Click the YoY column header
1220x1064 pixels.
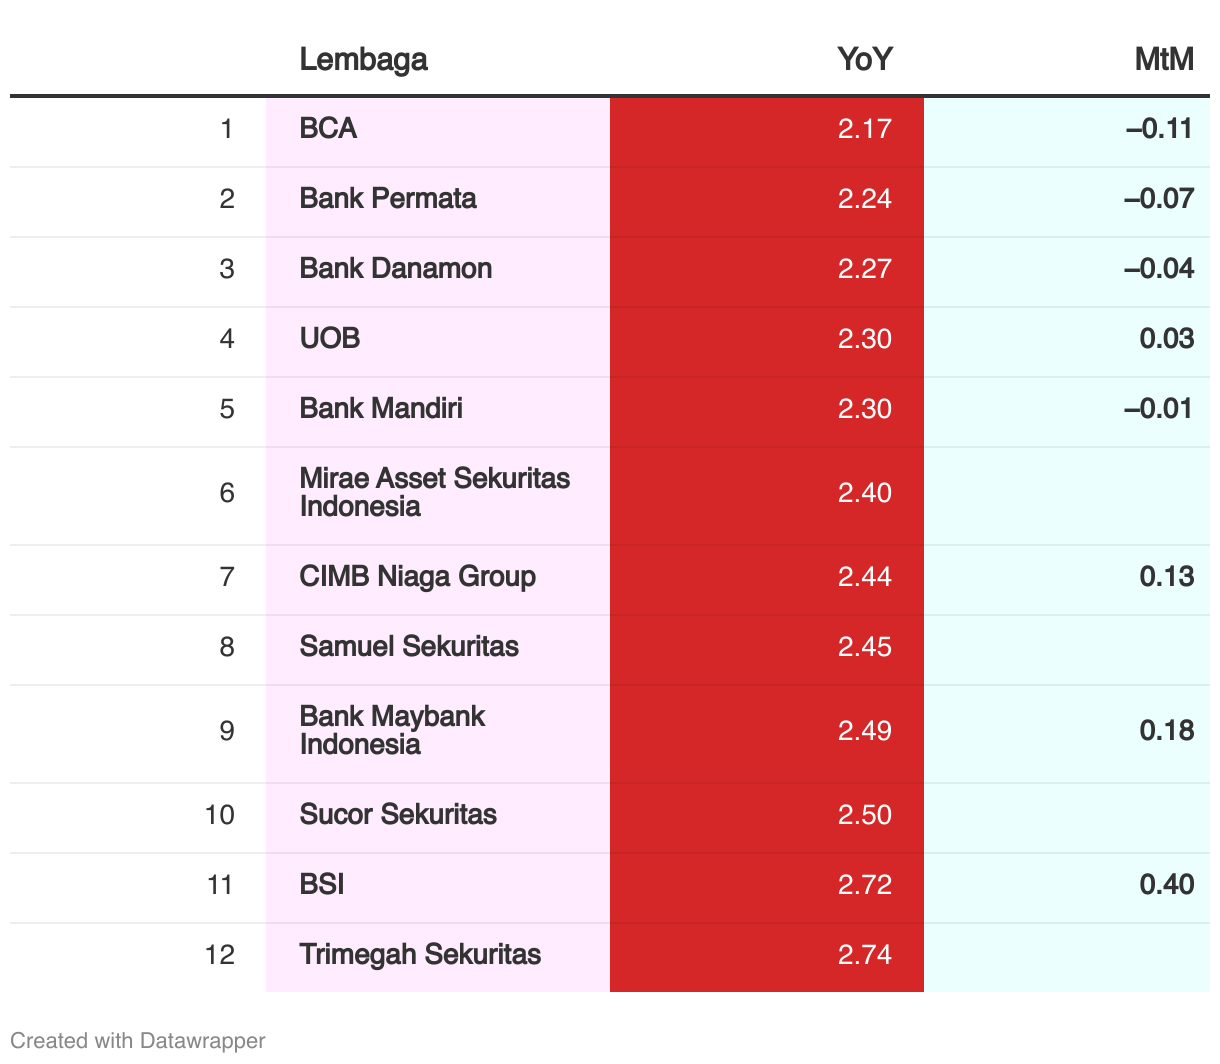coord(864,60)
